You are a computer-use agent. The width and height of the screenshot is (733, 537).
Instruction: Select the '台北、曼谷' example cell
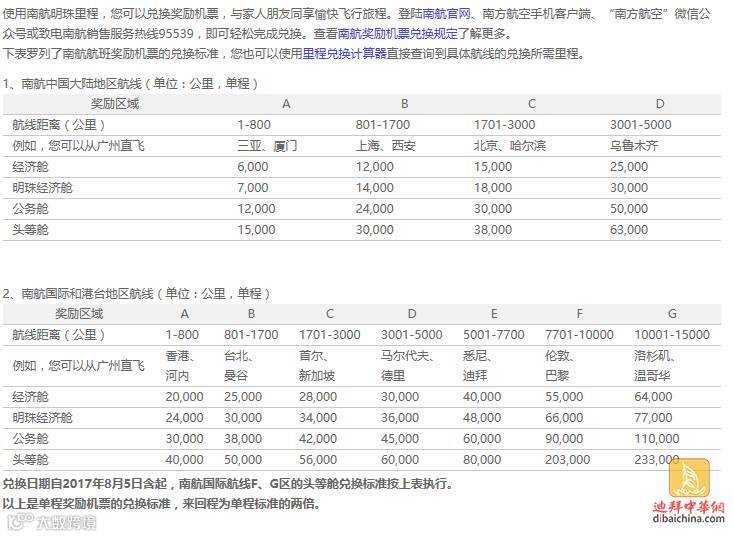239,366
